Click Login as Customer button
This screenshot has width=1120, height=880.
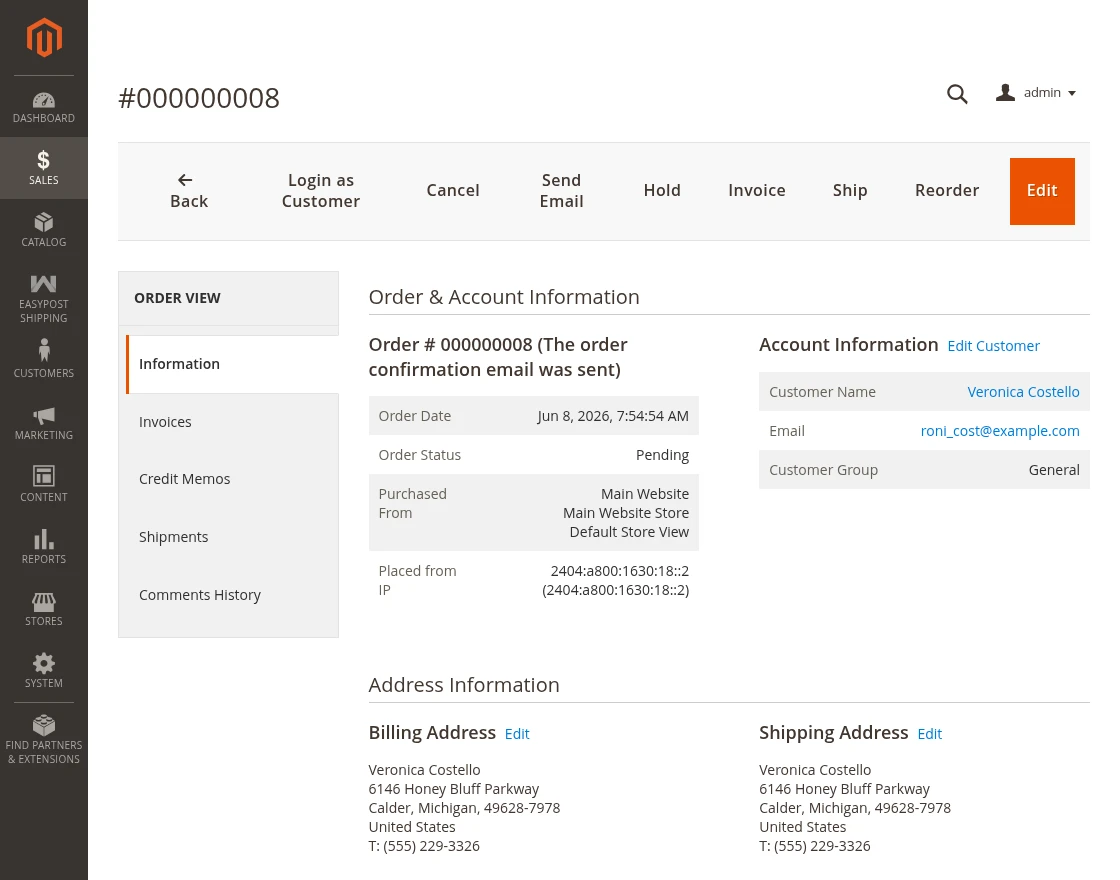pyautogui.click(x=321, y=191)
